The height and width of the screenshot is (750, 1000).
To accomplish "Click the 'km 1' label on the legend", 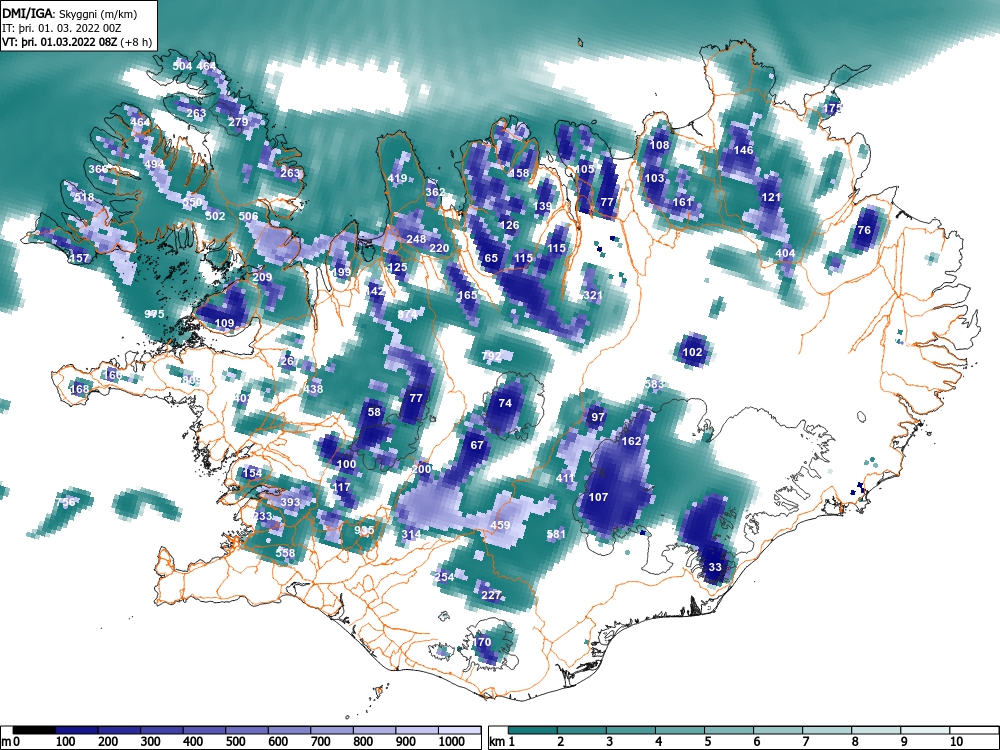I will [x=502, y=742].
